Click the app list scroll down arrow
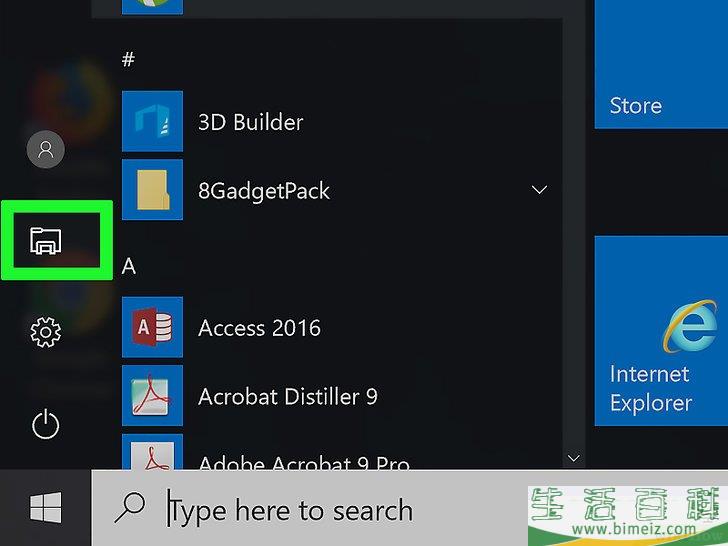 [x=574, y=458]
